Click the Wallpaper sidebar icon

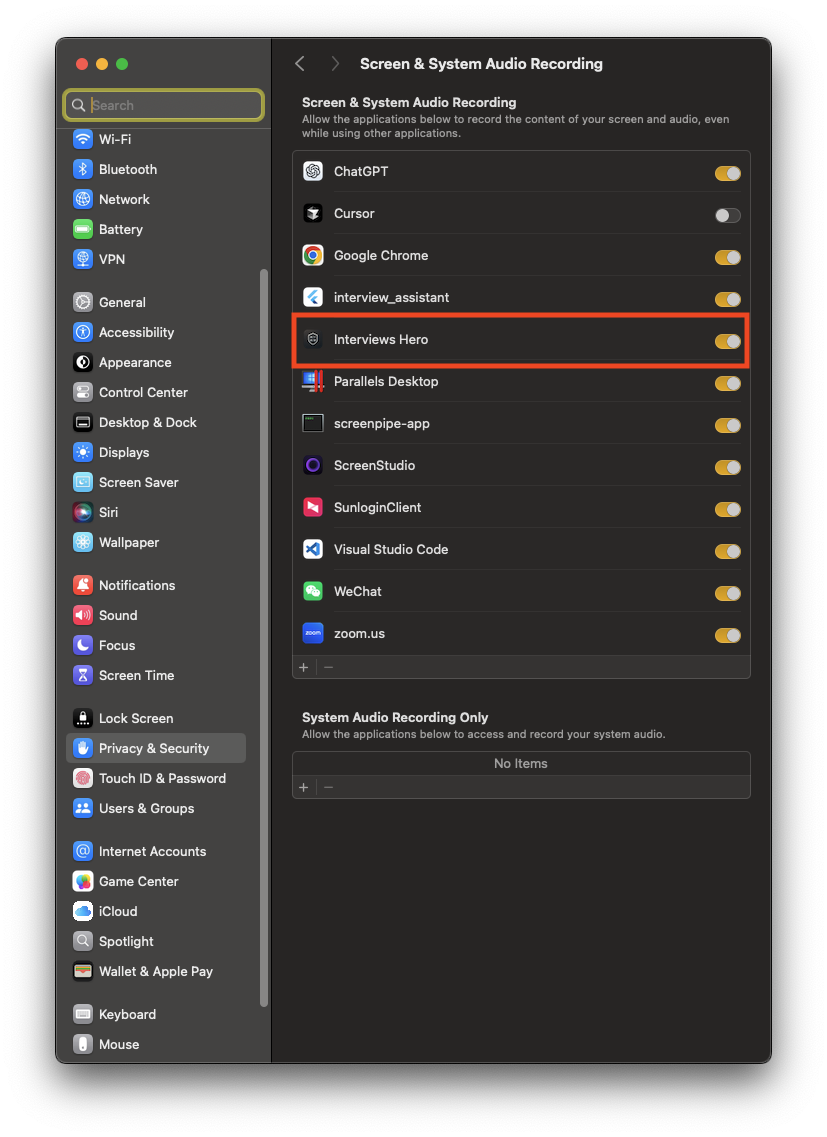pyautogui.click(x=83, y=542)
